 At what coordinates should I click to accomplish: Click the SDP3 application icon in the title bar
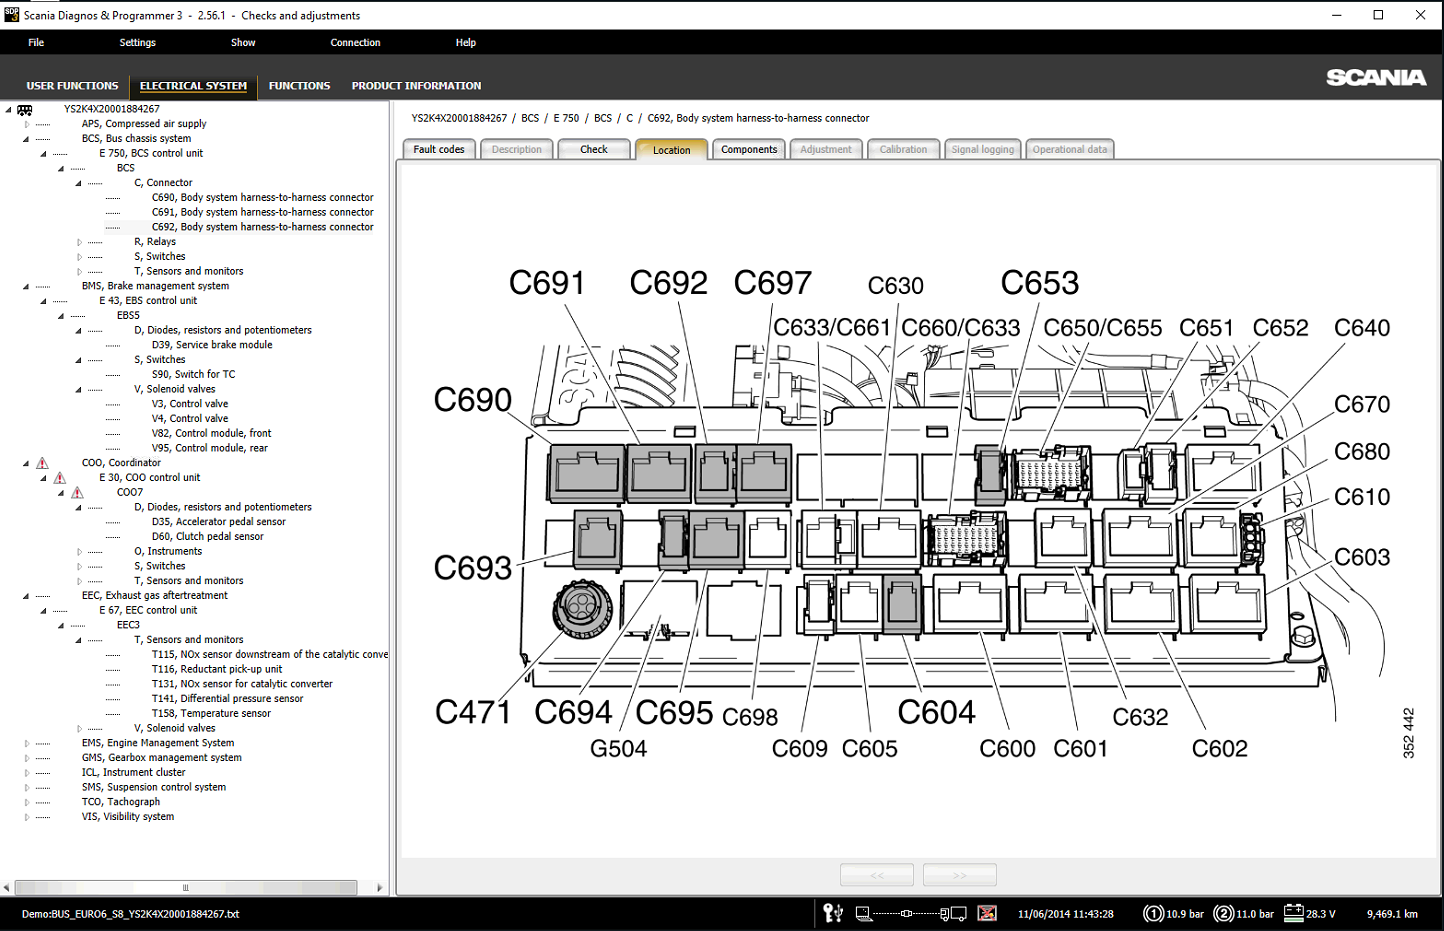pyautogui.click(x=14, y=15)
